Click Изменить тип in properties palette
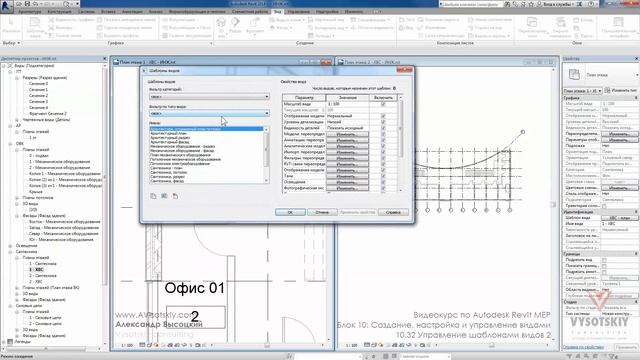This screenshot has width=640, height=360. pos(621,90)
